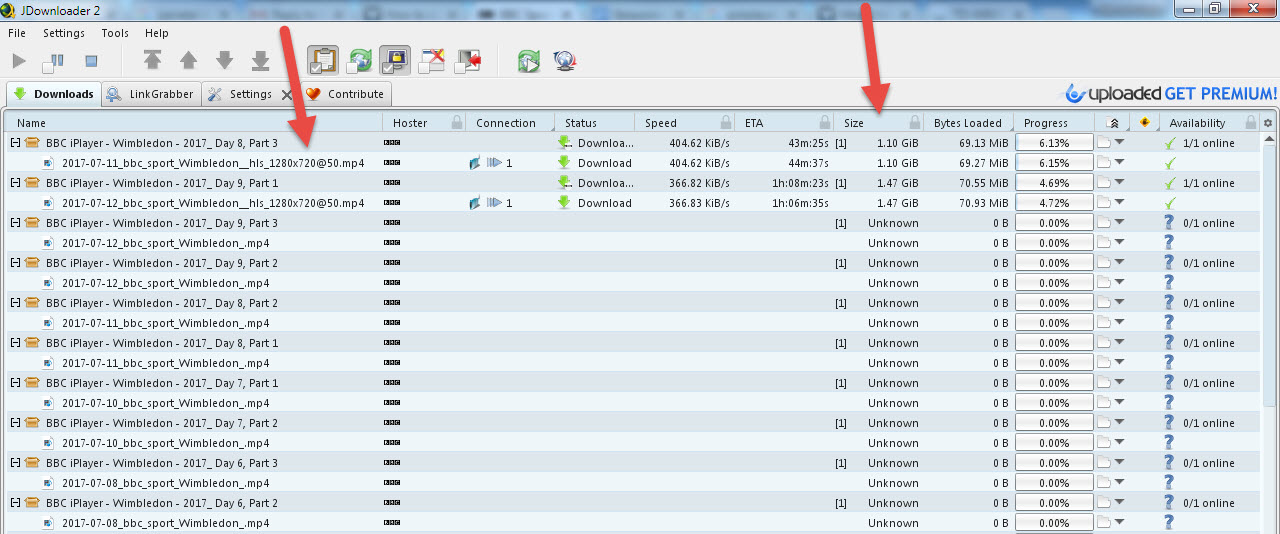The width and height of the screenshot is (1280, 534).
Task: Move selected item down one position
Action: [224, 61]
